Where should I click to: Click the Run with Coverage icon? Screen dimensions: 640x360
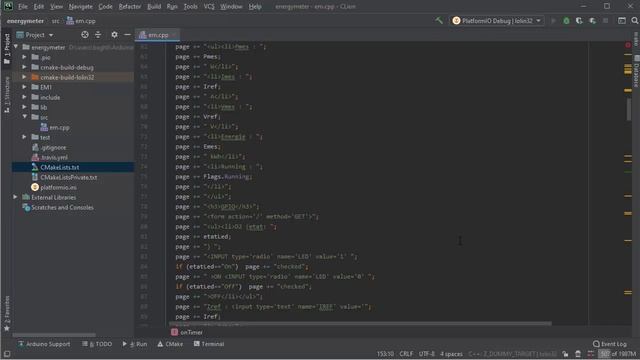pos(579,20)
